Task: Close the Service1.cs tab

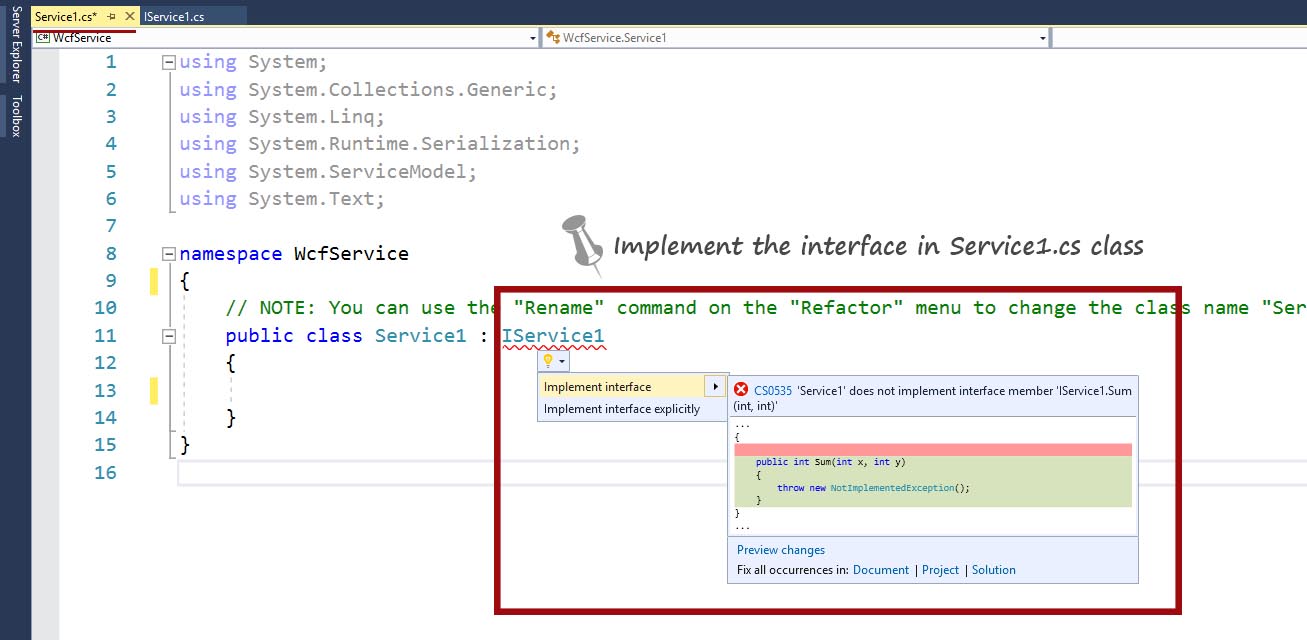Action: click(130, 17)
